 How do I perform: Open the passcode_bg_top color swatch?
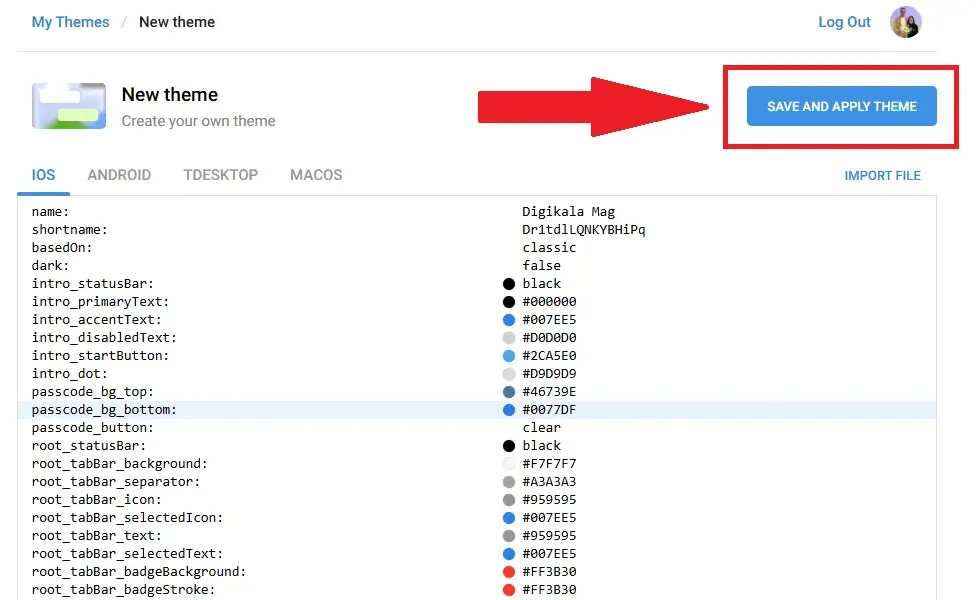509,392
